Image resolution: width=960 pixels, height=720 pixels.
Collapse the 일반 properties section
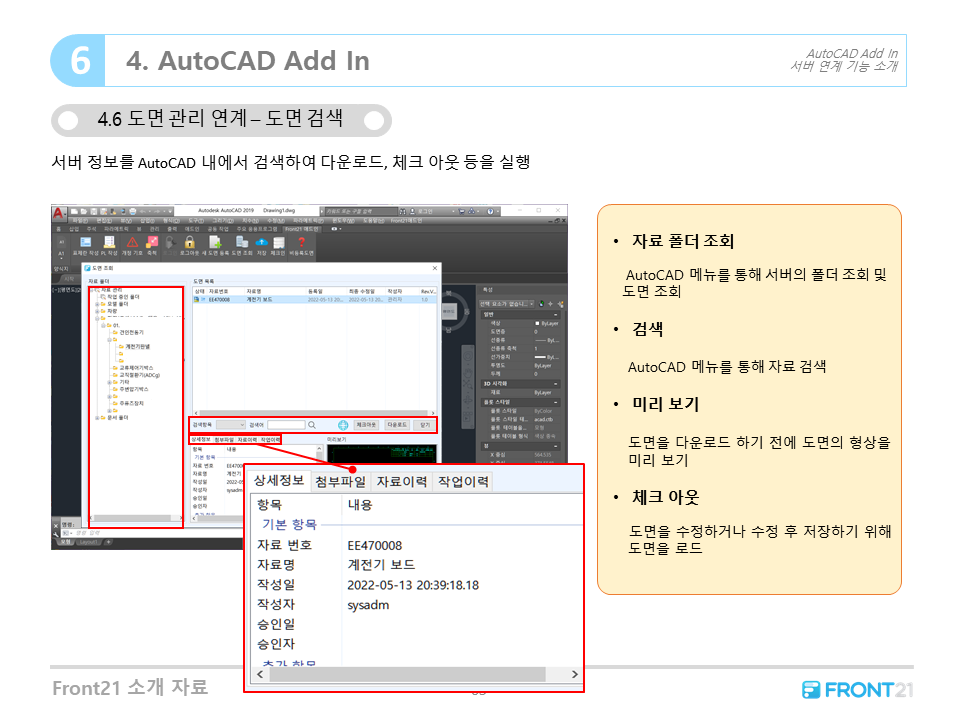point(556,315)
